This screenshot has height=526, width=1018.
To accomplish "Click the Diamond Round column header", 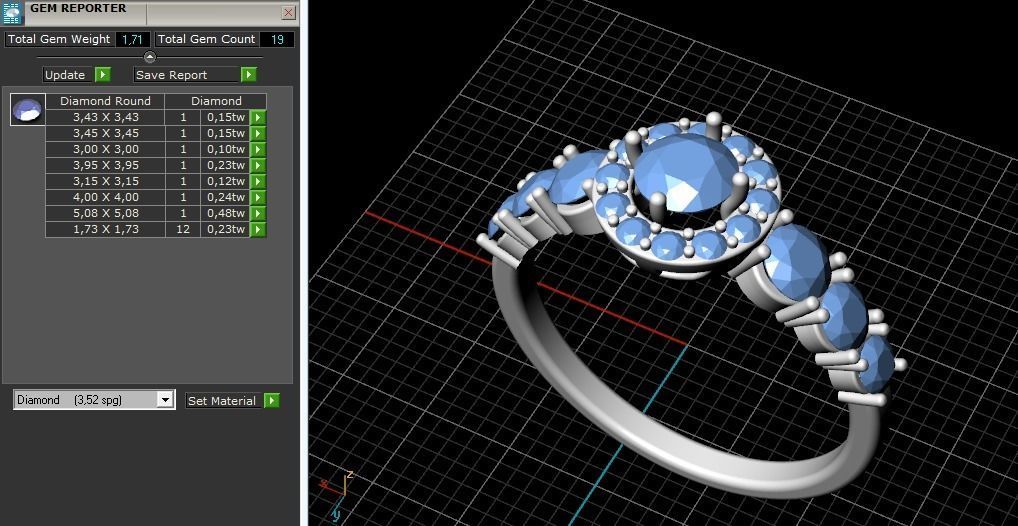I will pyautogui.click(x=105, y=101).
